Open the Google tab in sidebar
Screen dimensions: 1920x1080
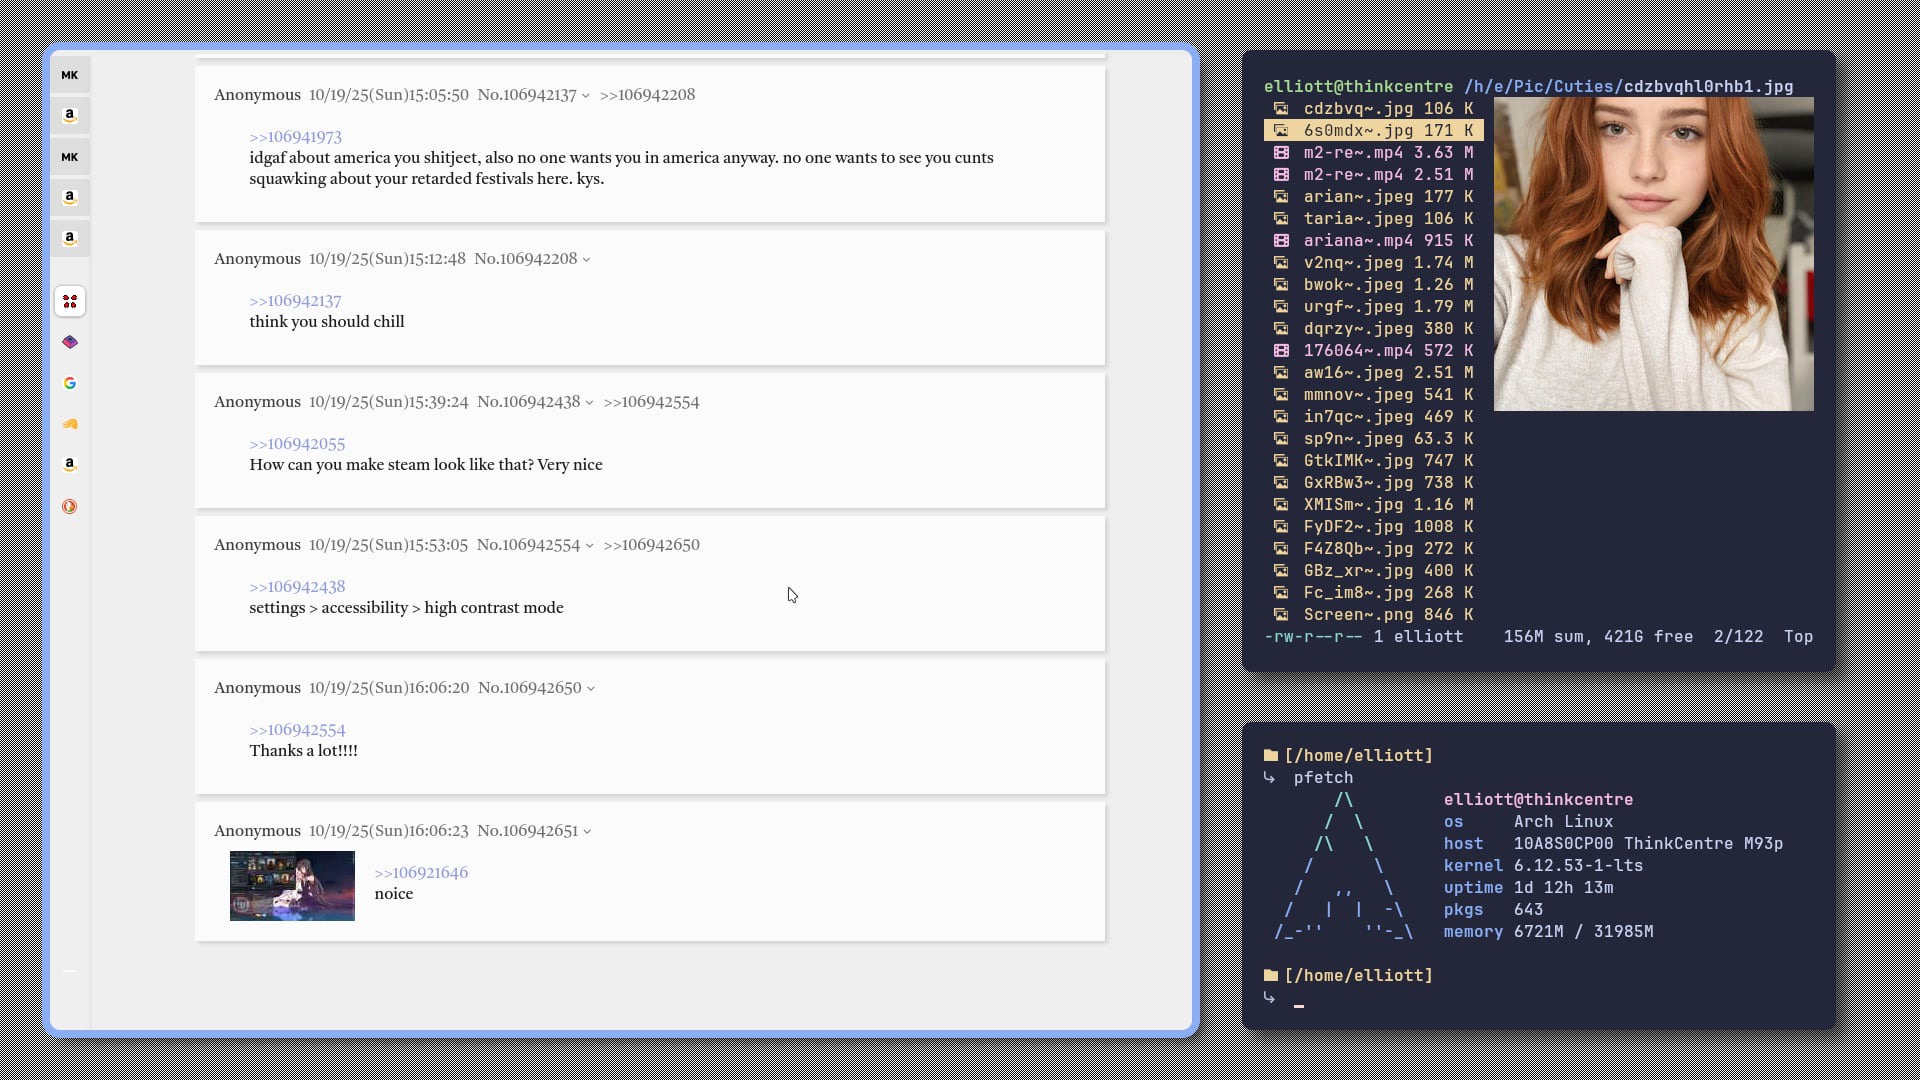[69, 383]
